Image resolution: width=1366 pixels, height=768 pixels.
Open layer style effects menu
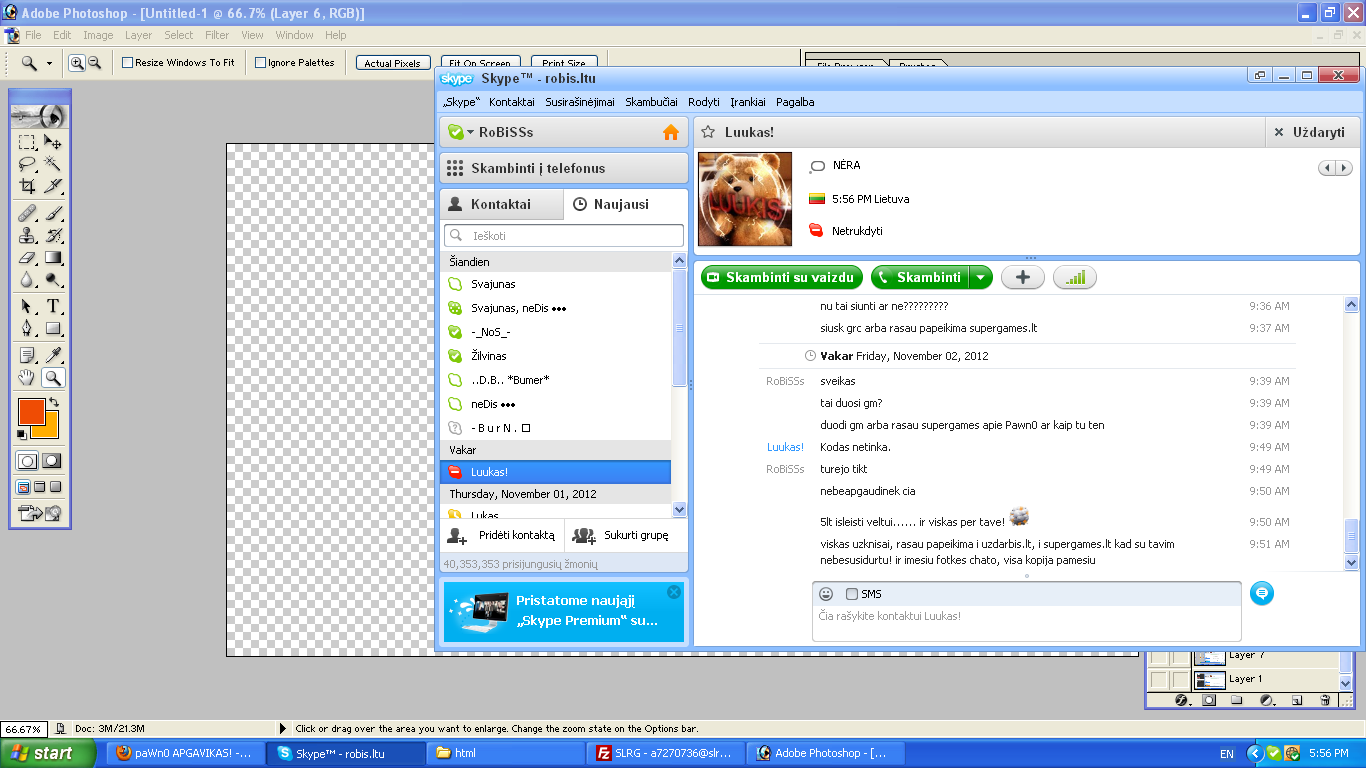coord(1181,701)
